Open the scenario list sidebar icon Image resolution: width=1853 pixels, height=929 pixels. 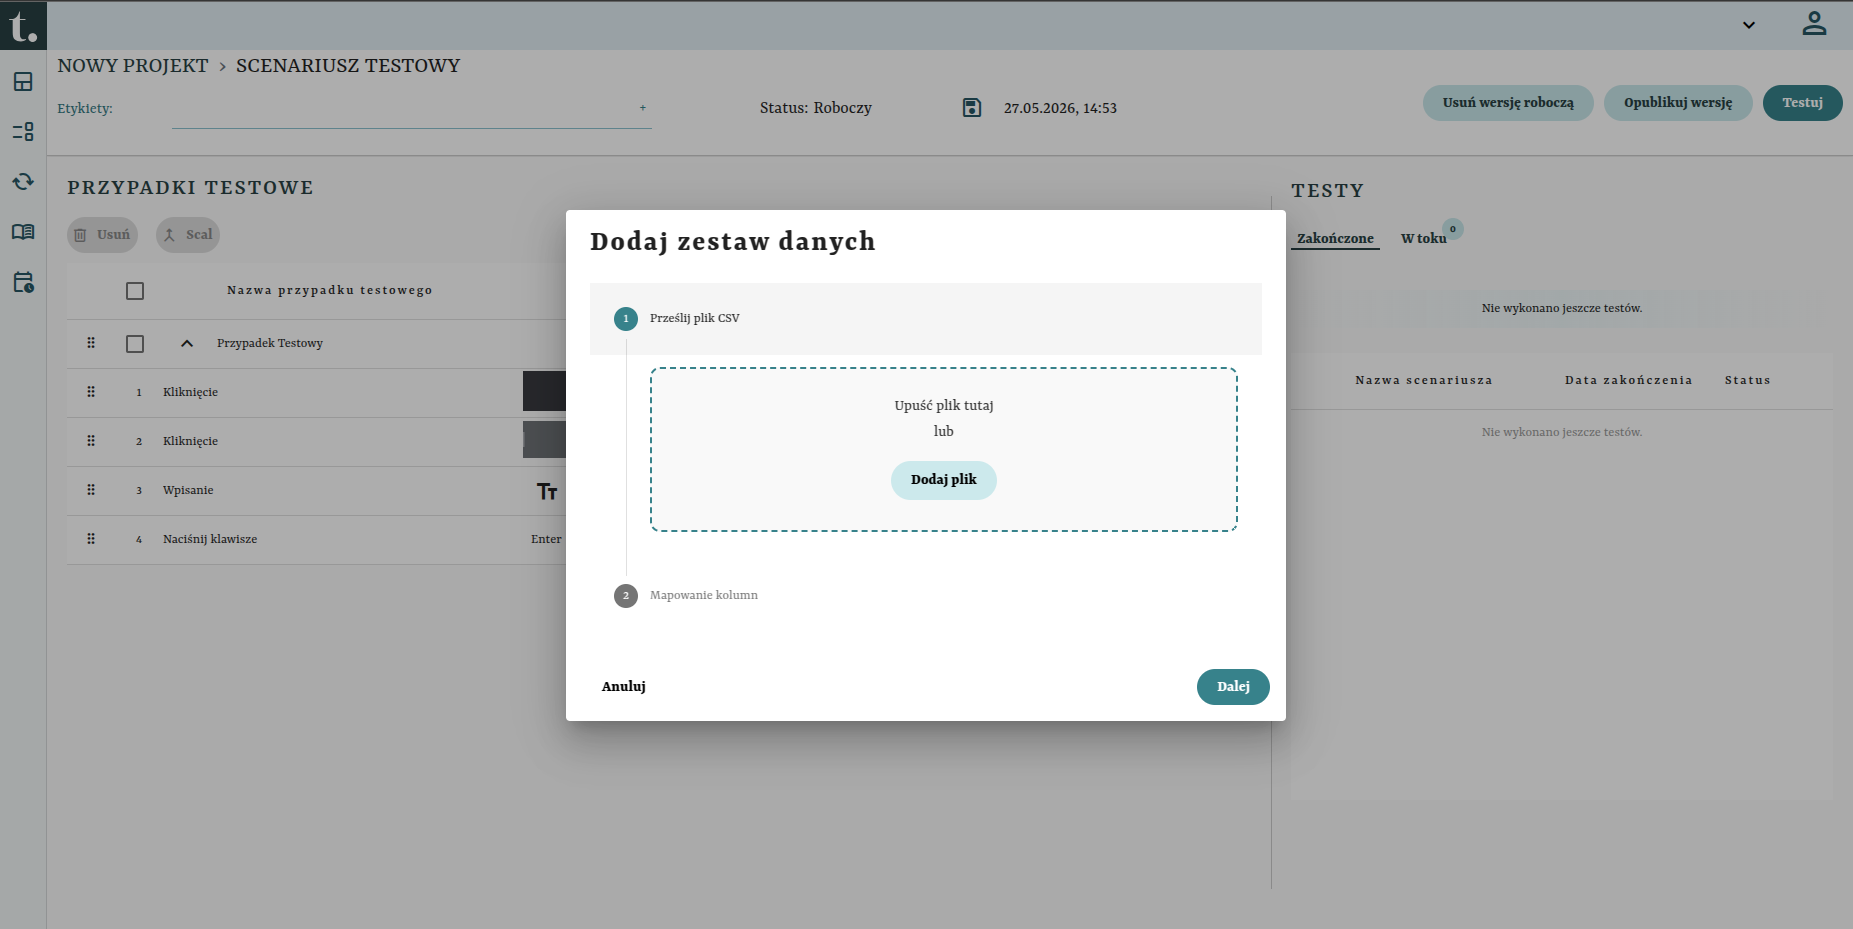[23, 132]
